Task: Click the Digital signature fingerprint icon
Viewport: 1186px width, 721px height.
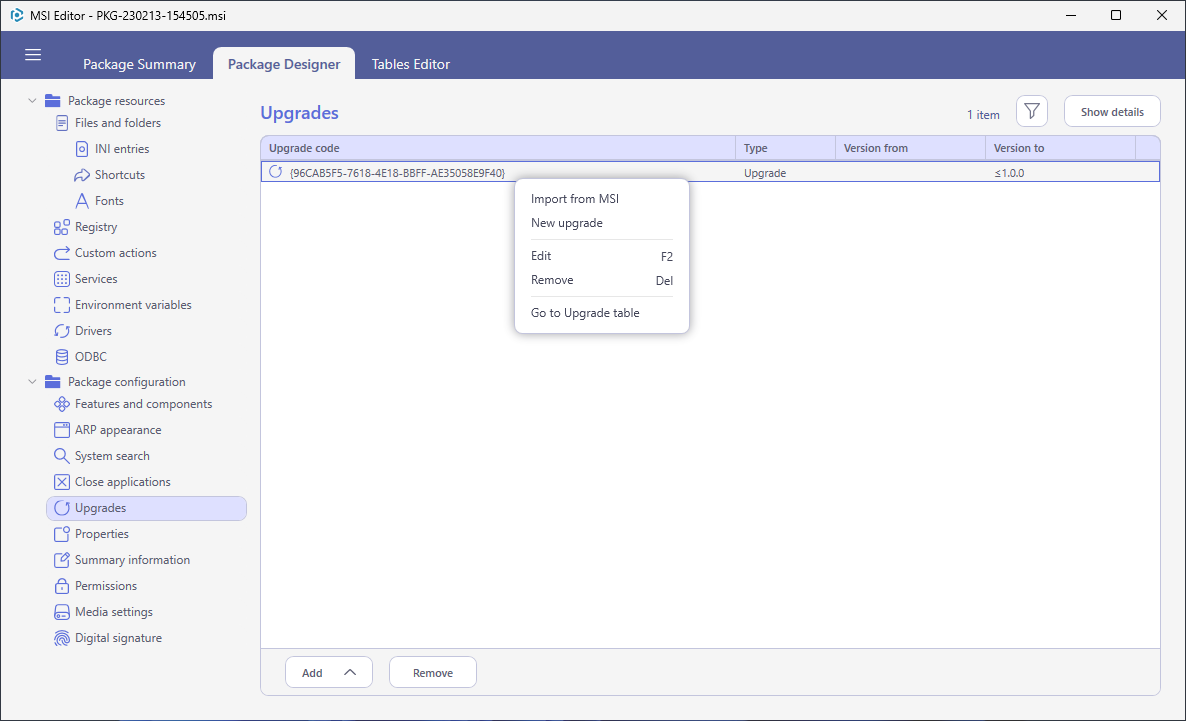Action: coord(62,638)
